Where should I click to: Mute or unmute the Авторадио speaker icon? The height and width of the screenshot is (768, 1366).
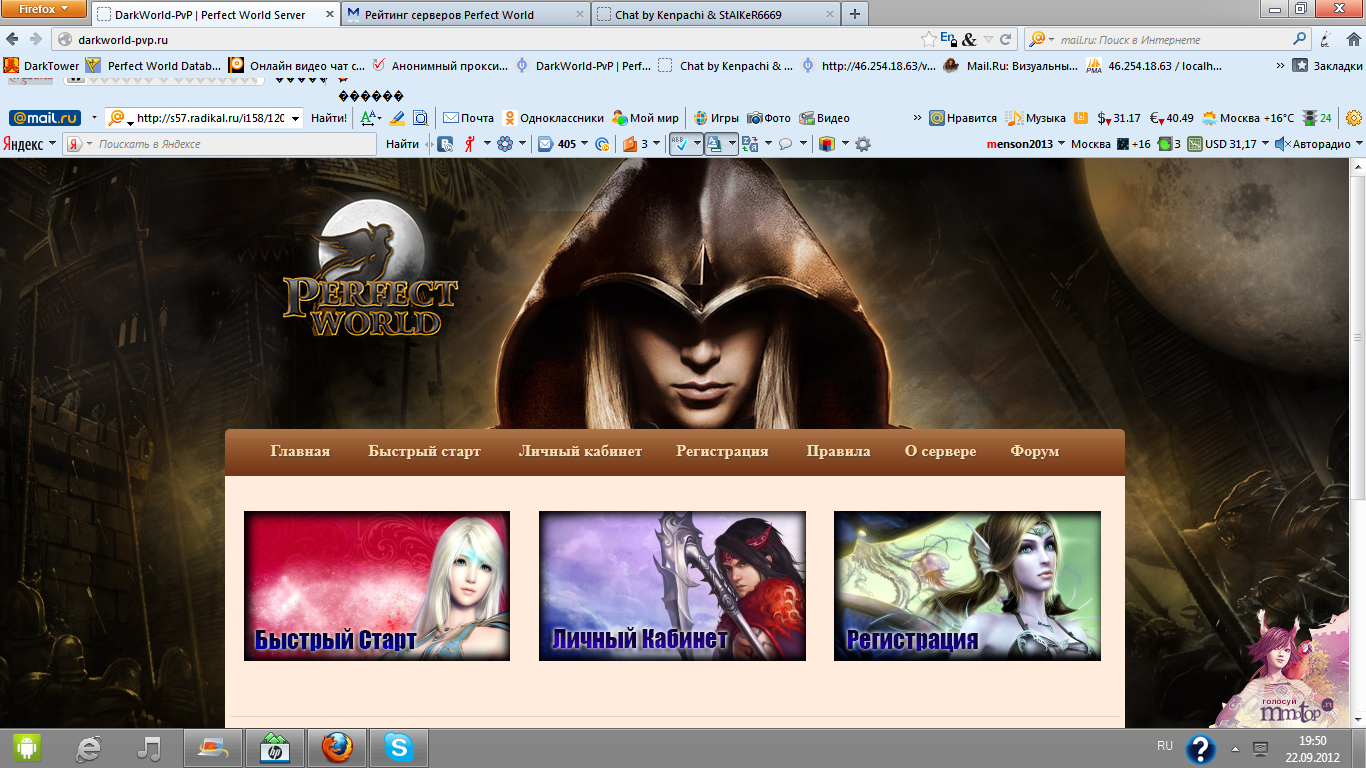tap(1282, 144)
